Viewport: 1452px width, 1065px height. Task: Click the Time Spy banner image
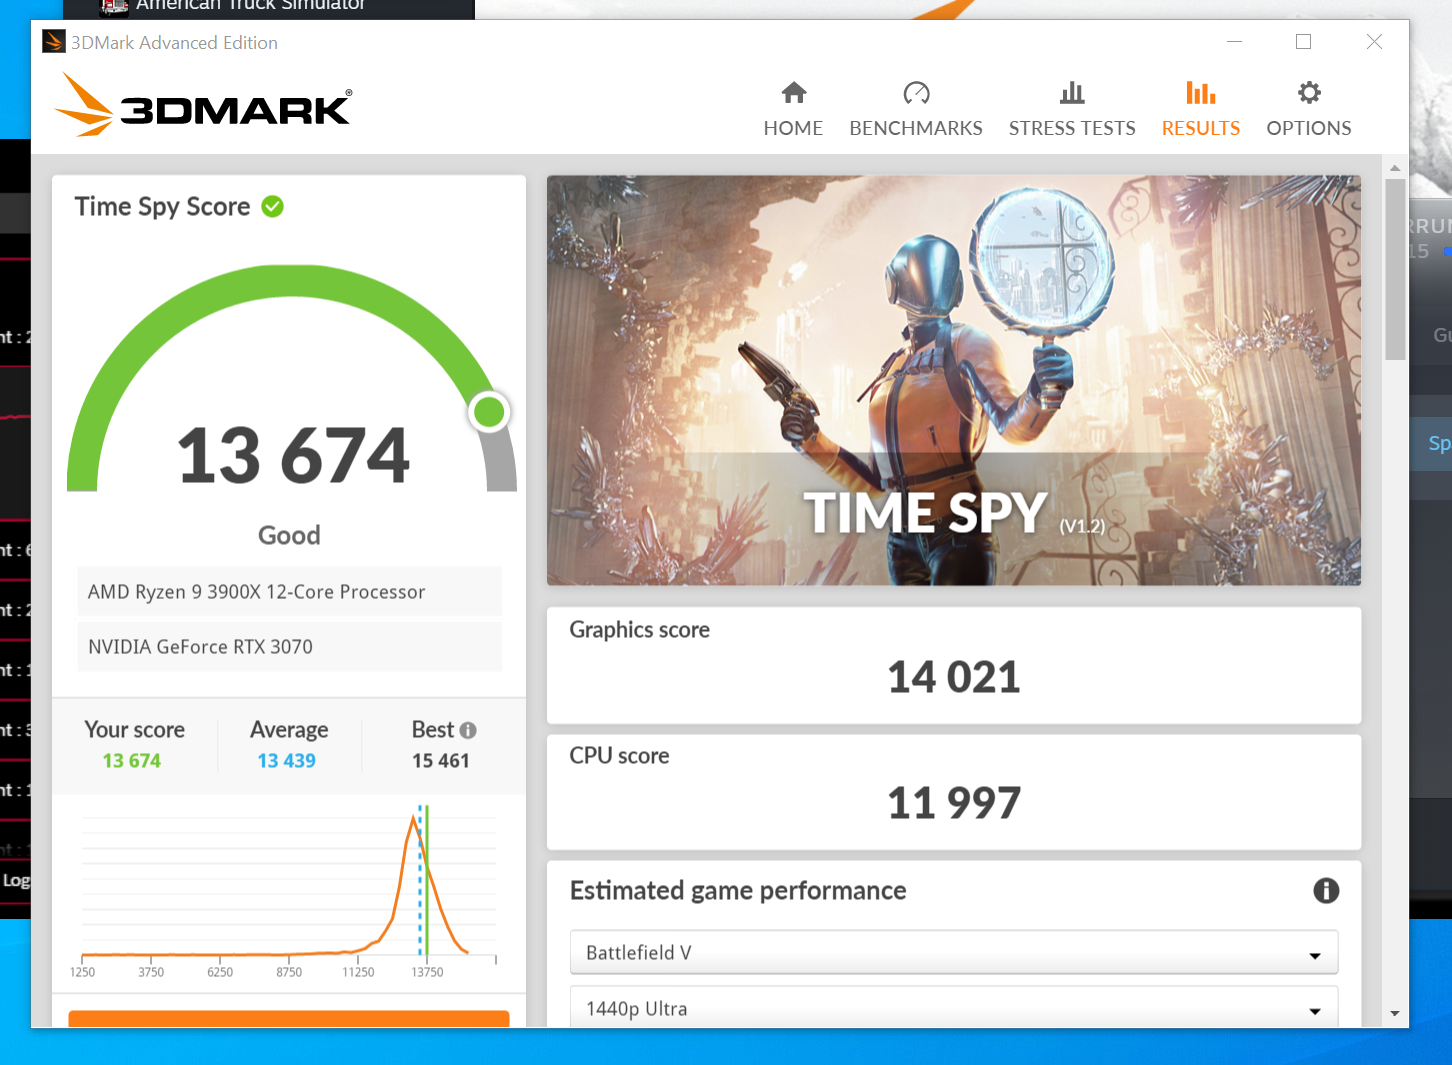coord(954,380)
